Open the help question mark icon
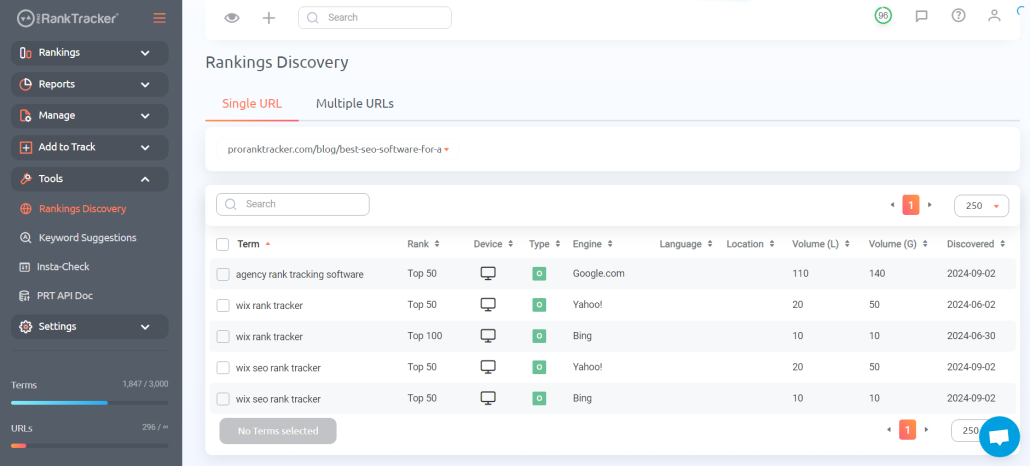The image size is (1030, 466). coord(958,15)
